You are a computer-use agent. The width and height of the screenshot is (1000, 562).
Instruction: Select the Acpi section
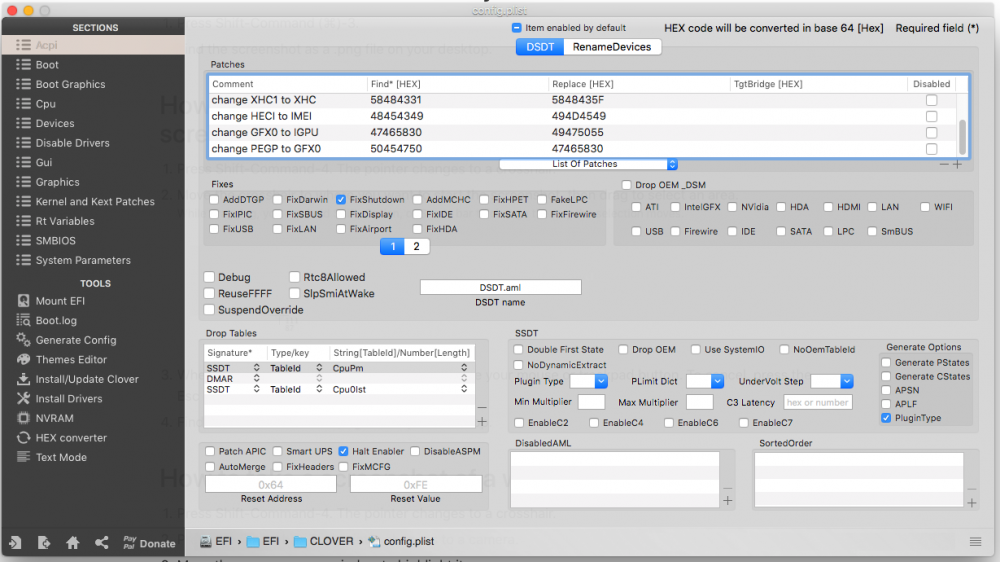pyautogui.click(x=92, y=45)
